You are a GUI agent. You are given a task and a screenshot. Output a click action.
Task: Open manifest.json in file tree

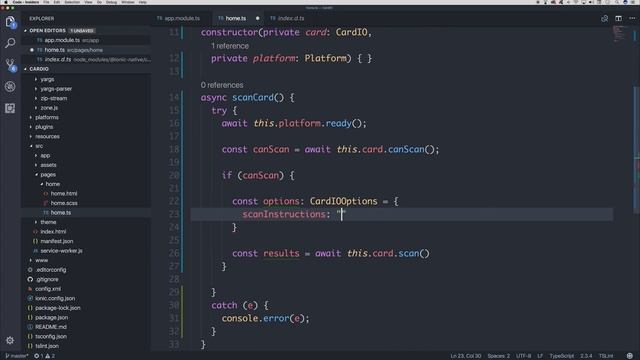[57, 241]
